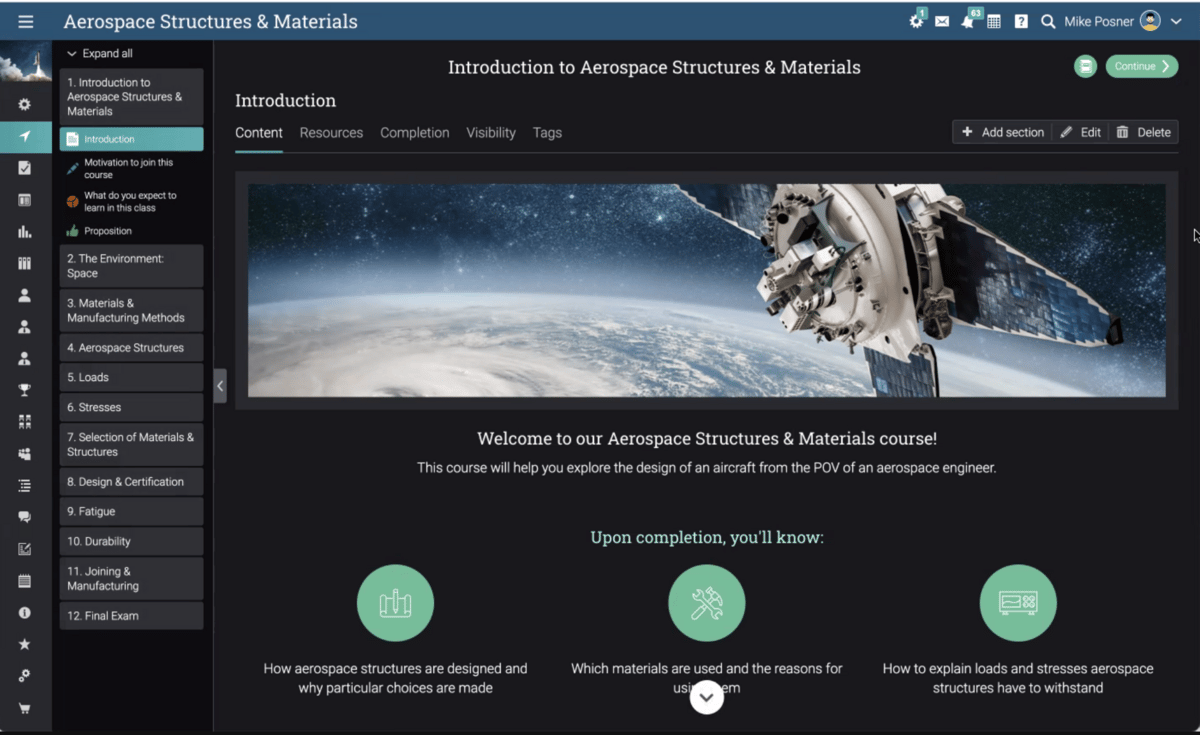Open the books library icon in sidebar
1200x735 pixels.
25,264
